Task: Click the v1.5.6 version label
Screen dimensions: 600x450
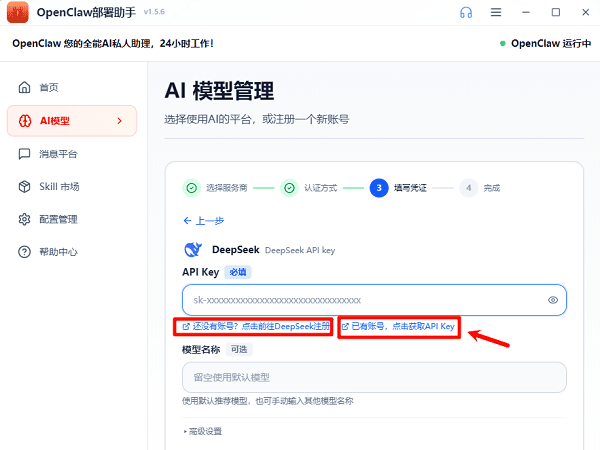Action: [x=154, y=12]
